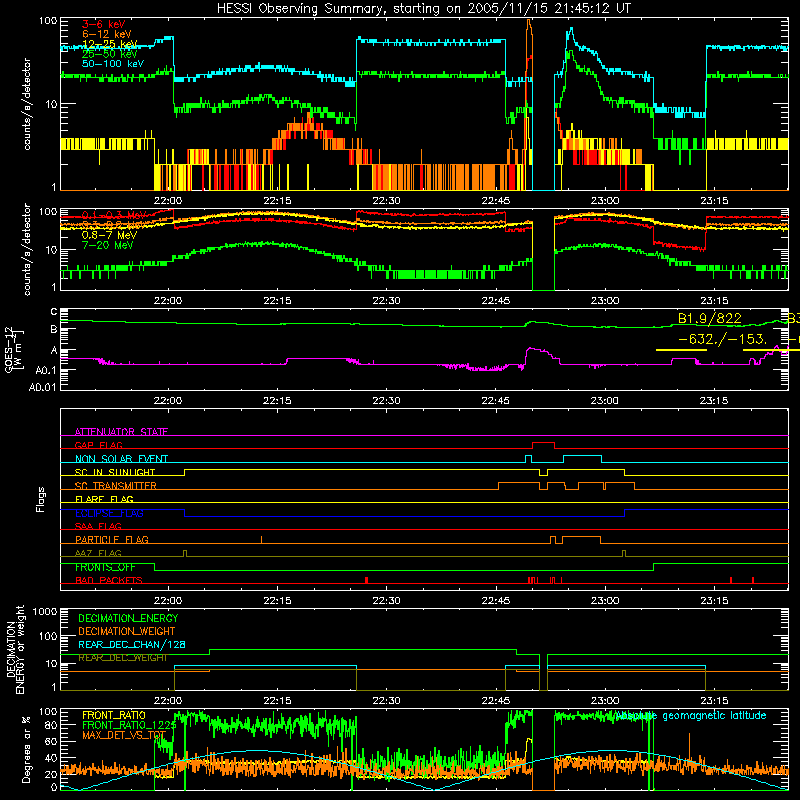This screenshot has height=800, width=800.
Task: Select the vertical 'Flags' axis title
Action: [x=41, y=499]
